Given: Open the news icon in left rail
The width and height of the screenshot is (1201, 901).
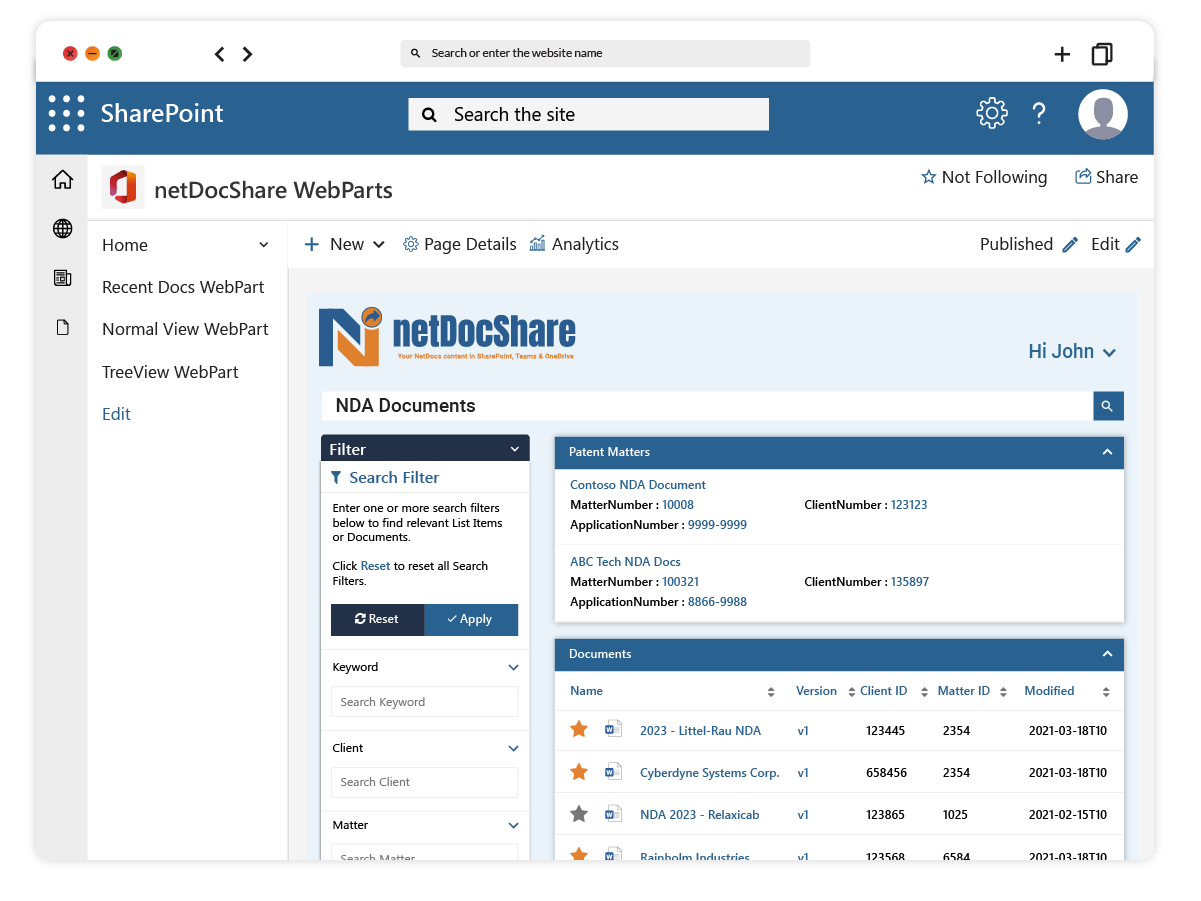Looking at the screenshot, I should (62, 278).
